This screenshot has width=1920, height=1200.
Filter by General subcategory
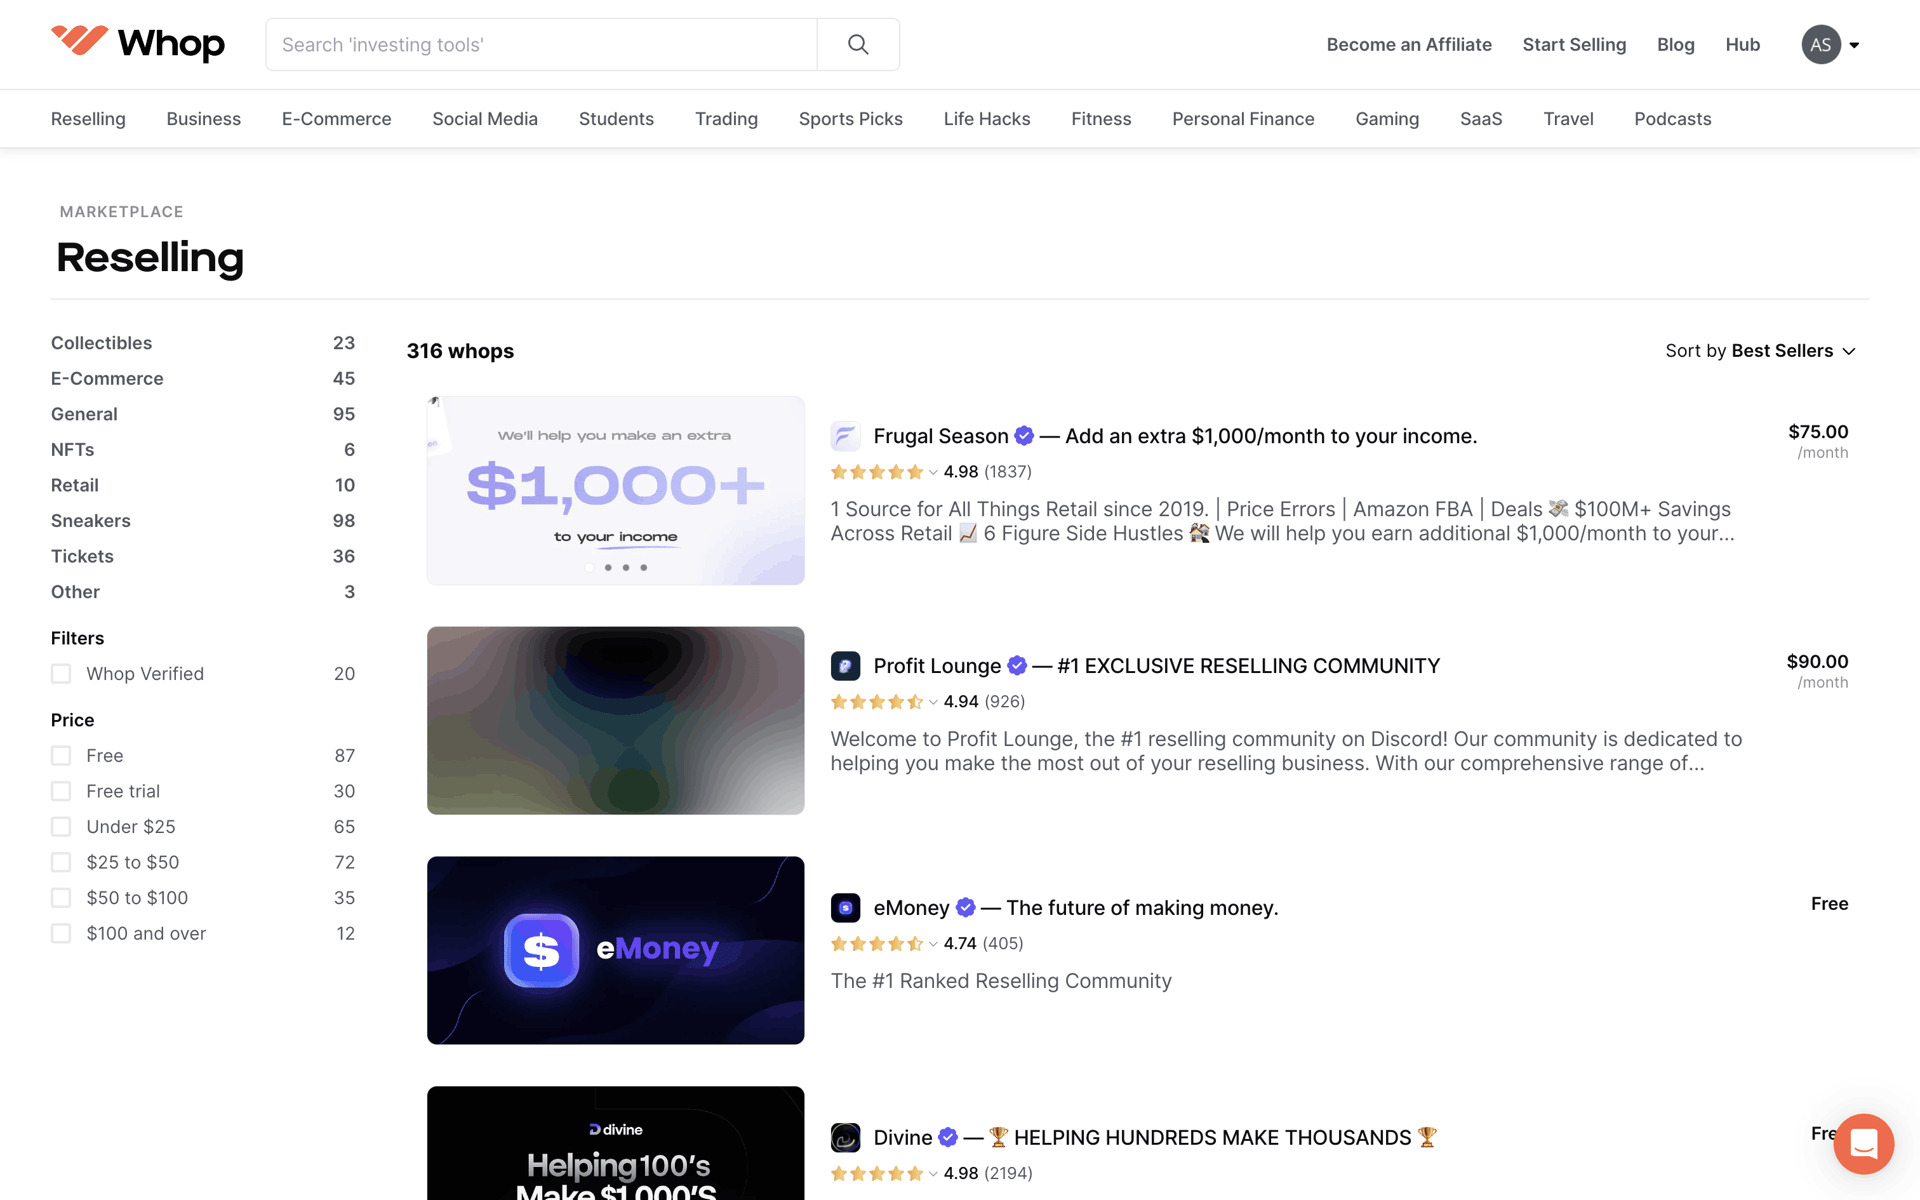coord(203,414)
